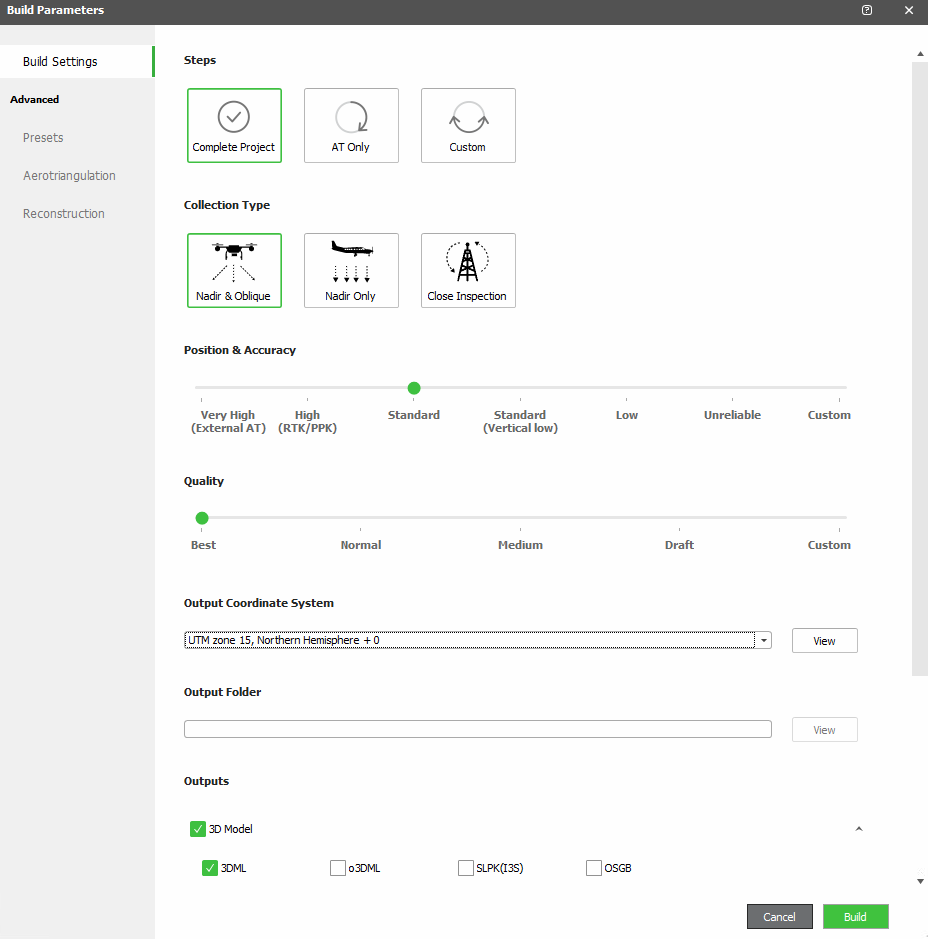Screen dimensions: 928x939
Task: Select the Complete Project step icon
Action: [234, 125]
